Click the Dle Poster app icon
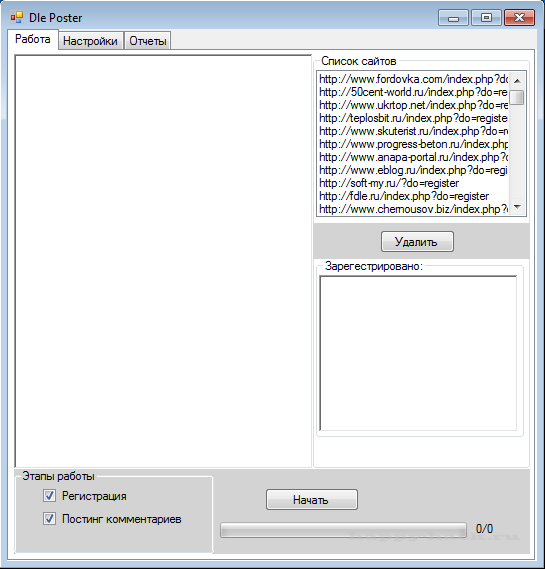This screenshot has height=569, width=545. [17, 17]
